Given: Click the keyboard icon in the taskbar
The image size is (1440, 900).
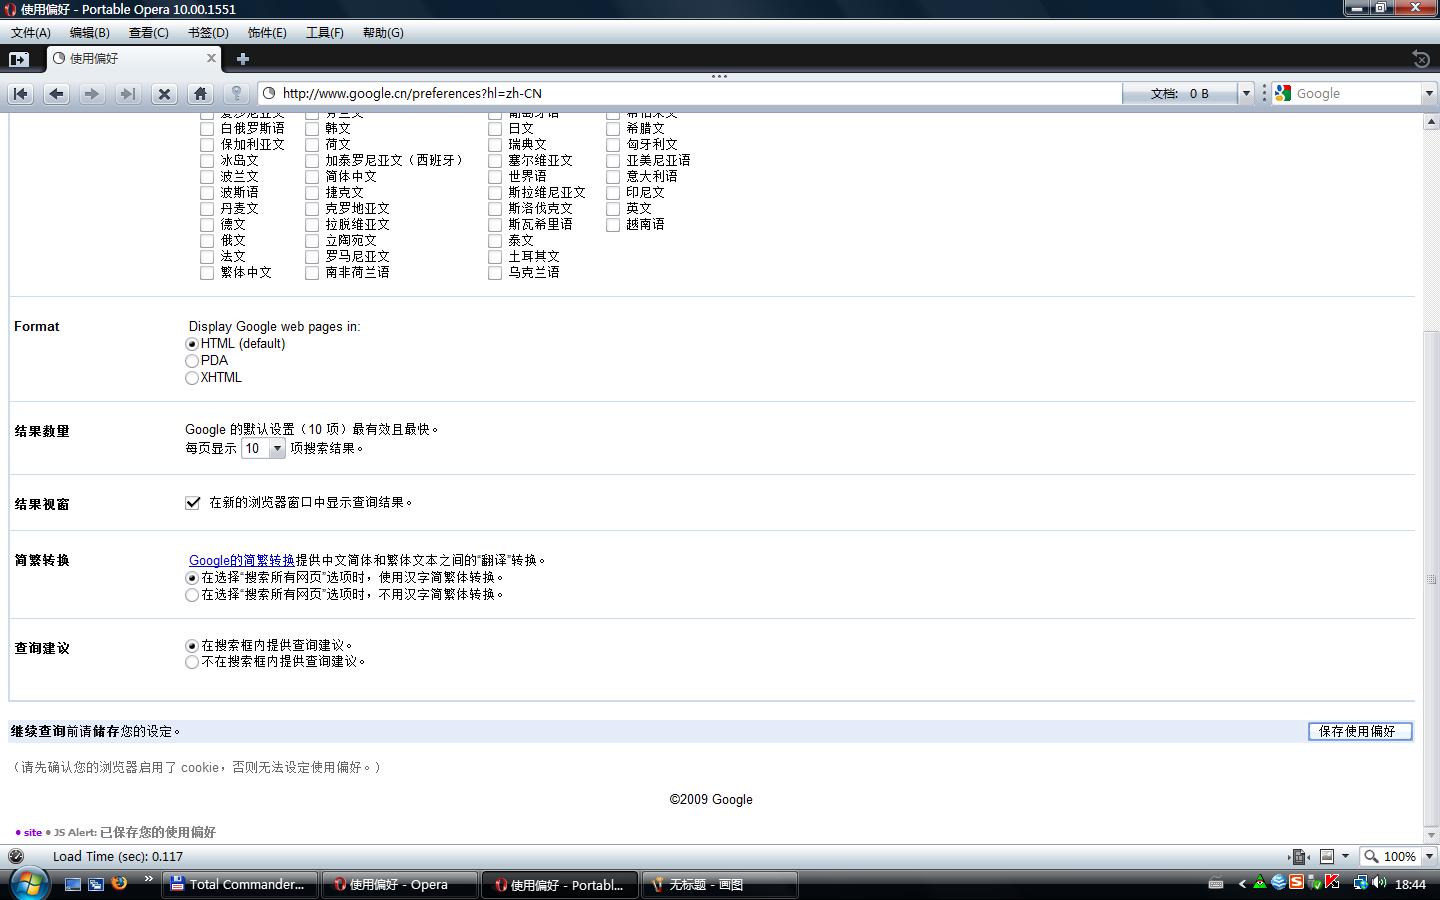Looking at the screenshot, I should click(1216, 884).
